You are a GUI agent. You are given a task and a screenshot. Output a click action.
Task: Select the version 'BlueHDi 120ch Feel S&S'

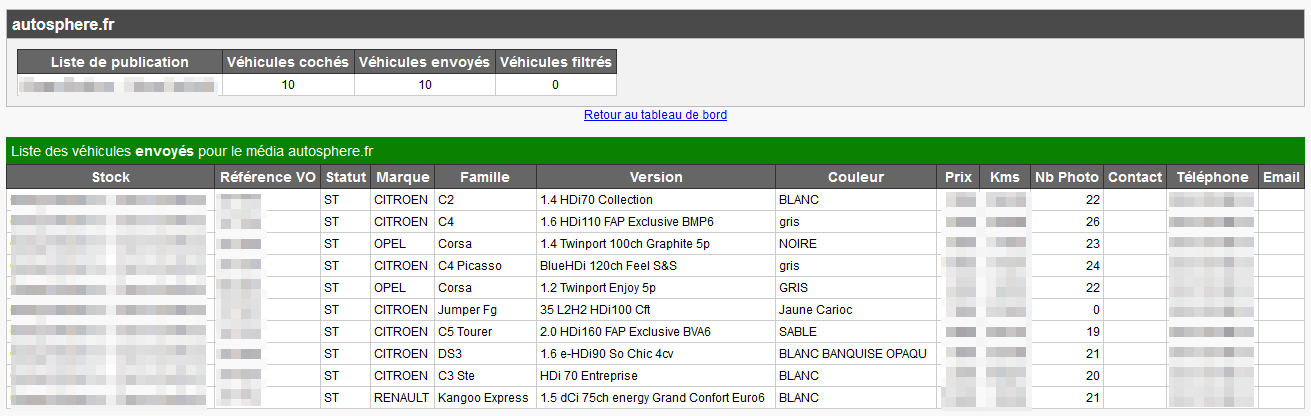tap(607, 266)
